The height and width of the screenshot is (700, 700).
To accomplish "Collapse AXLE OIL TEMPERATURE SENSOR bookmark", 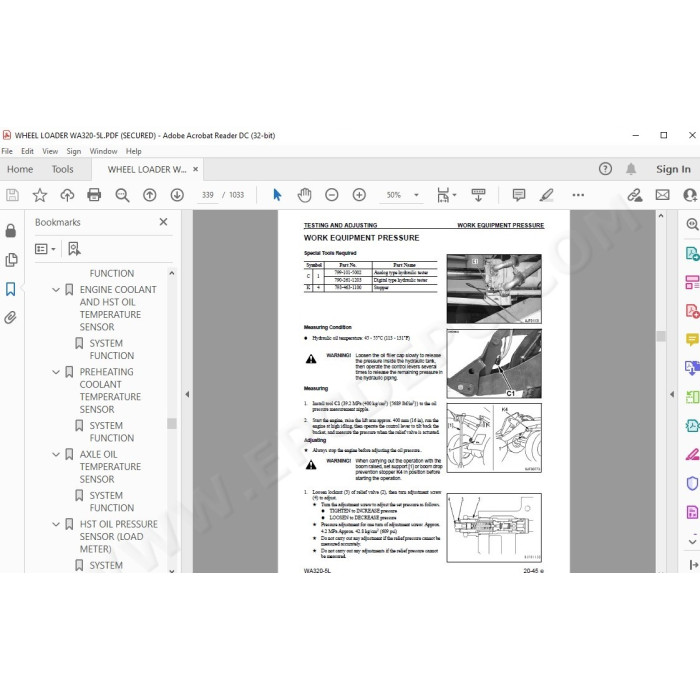I will [x=56, y=454].
